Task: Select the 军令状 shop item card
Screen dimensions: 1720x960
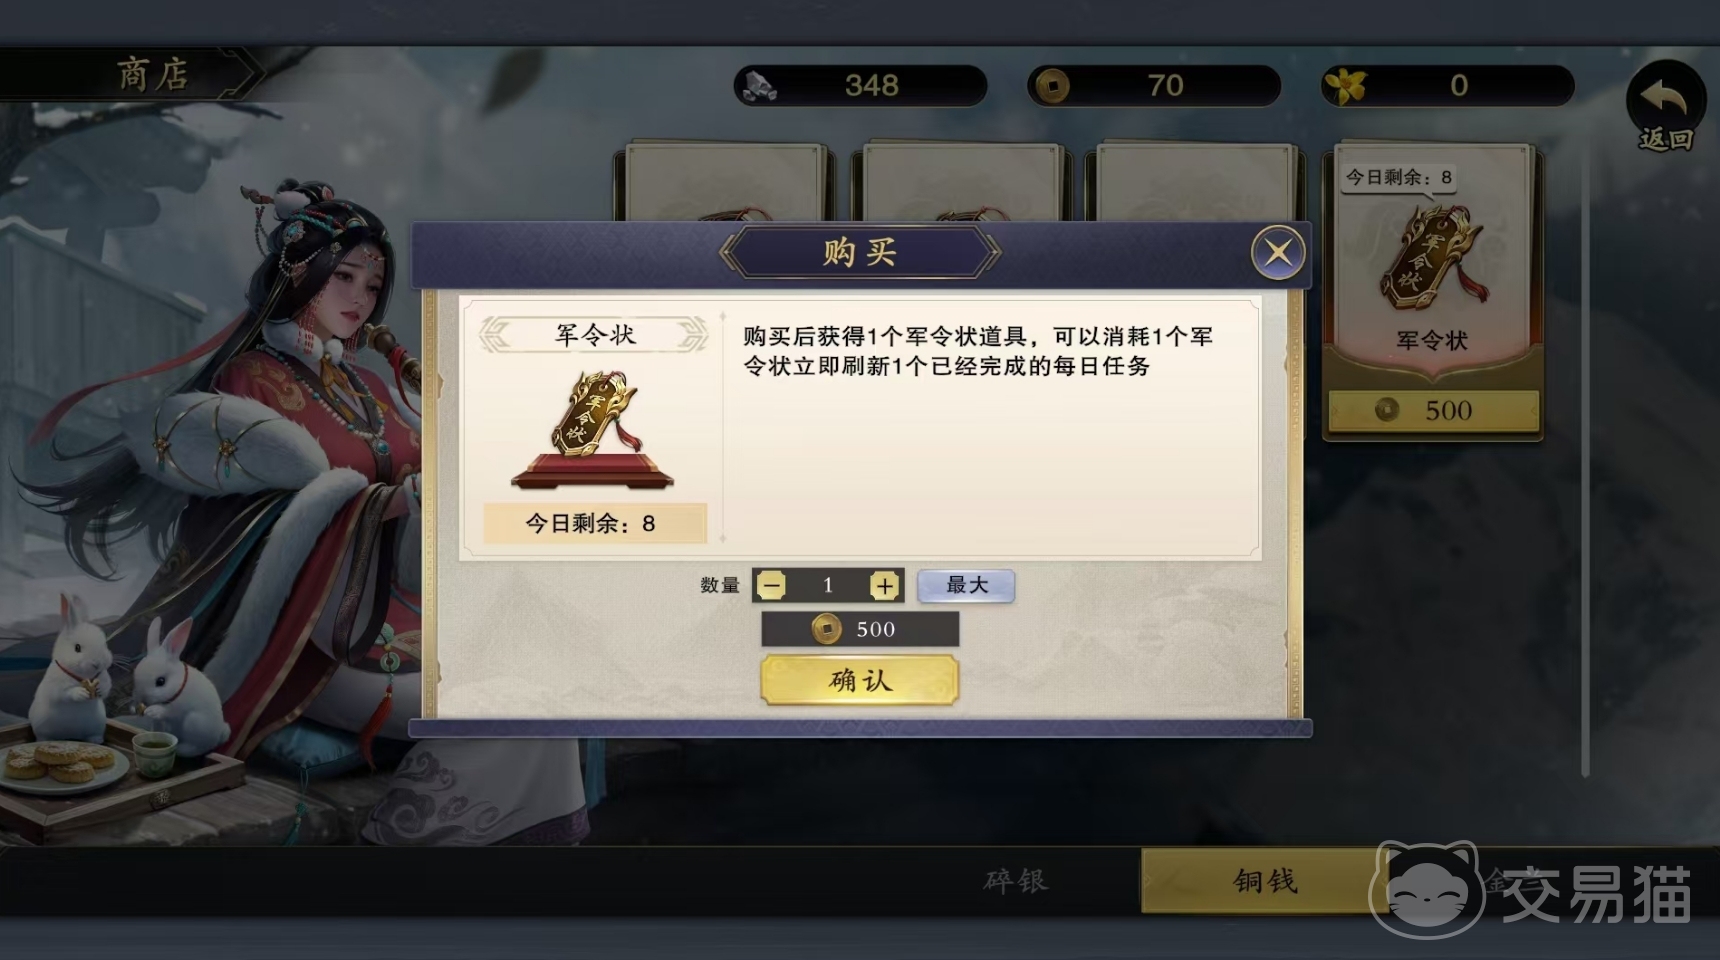Action: (1432, 291)
